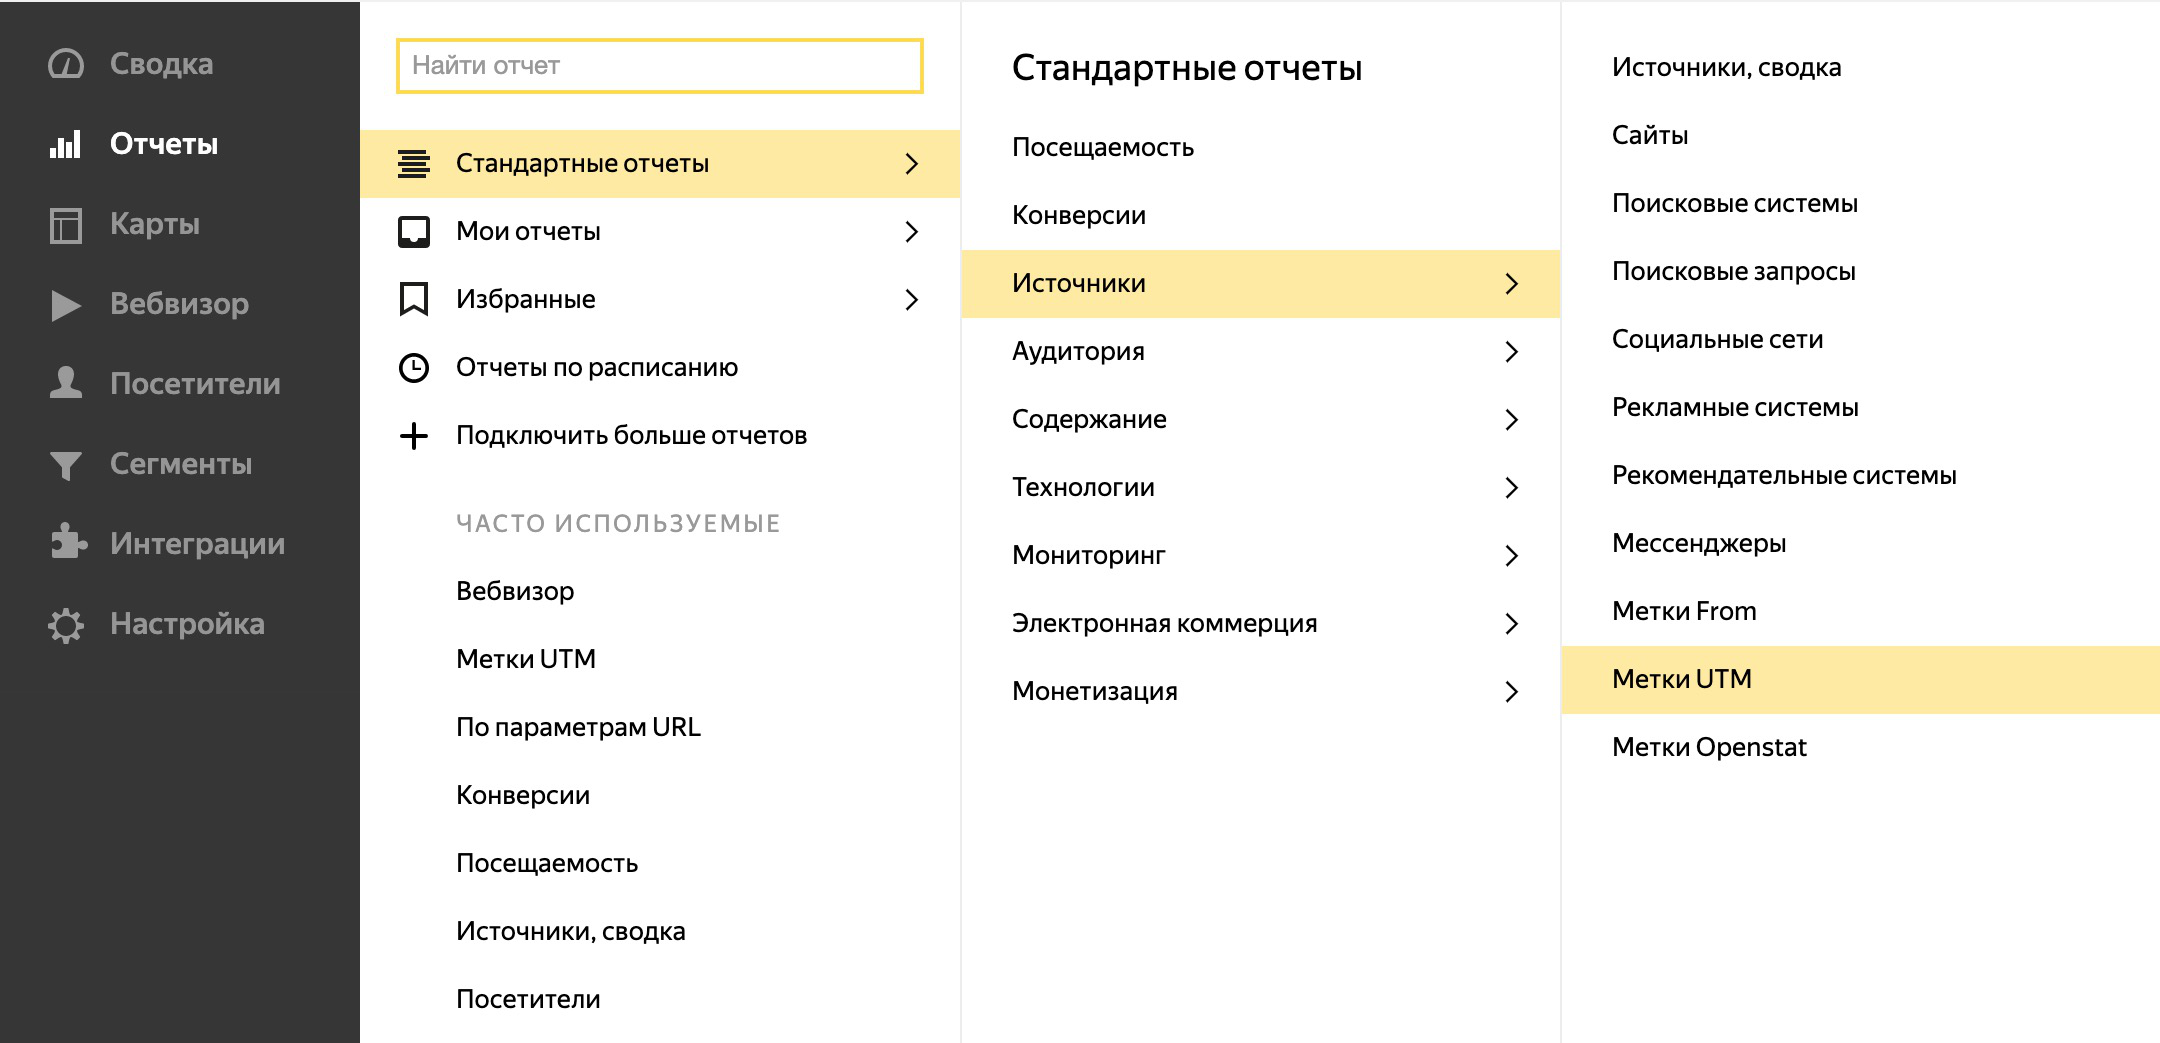2160x1043 pixels.
Task: Select the Сегменты funnel icon
Action: pyautogui.click(x=66, y=465)
